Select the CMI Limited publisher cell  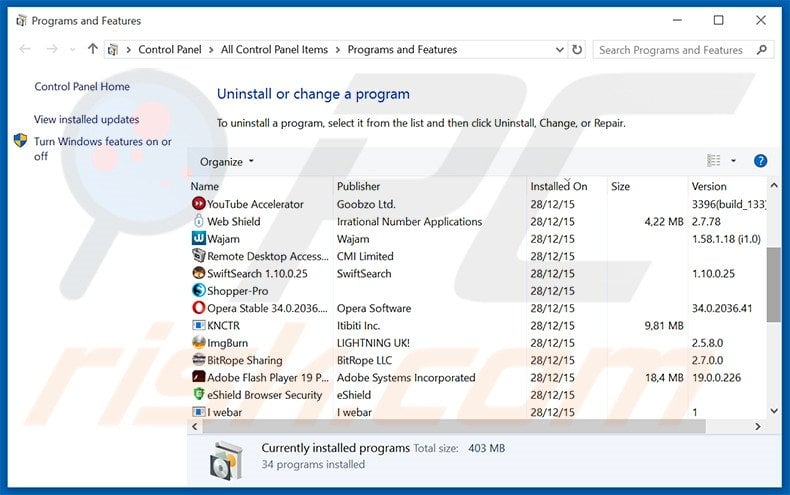pyautogui.click(x=365, y=256)
